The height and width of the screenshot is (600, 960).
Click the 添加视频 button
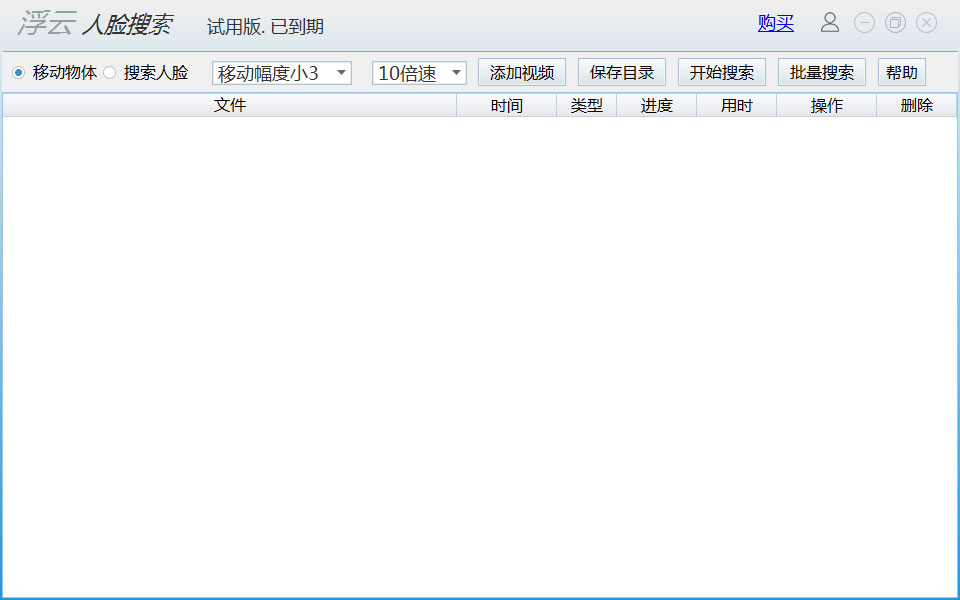(522, 73)
